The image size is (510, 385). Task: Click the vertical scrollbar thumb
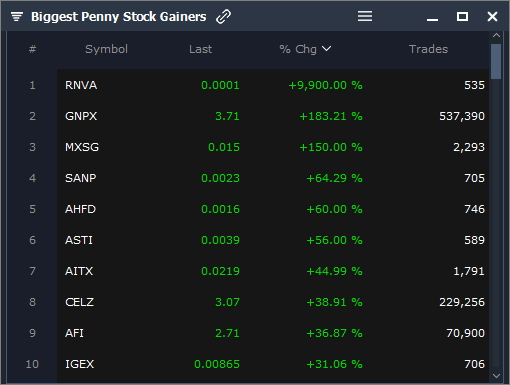pos(496,62)
